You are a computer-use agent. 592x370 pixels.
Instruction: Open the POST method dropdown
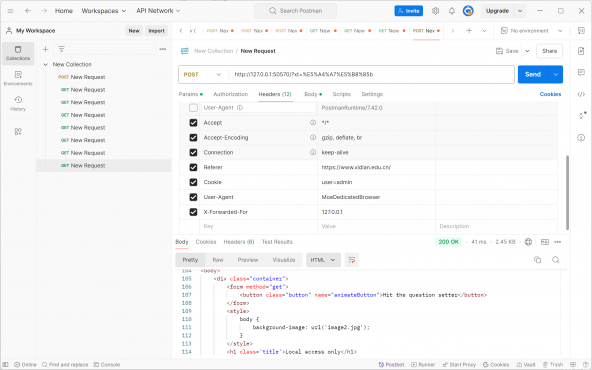click(203, 74)
